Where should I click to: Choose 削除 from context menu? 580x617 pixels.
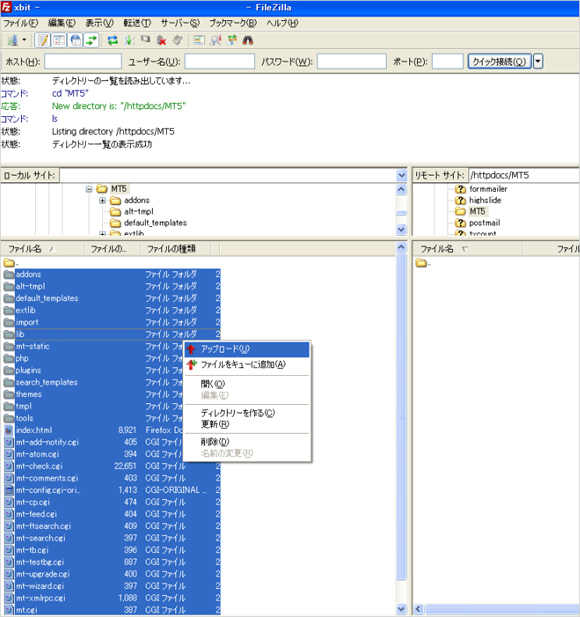click(x=247, y=442)
